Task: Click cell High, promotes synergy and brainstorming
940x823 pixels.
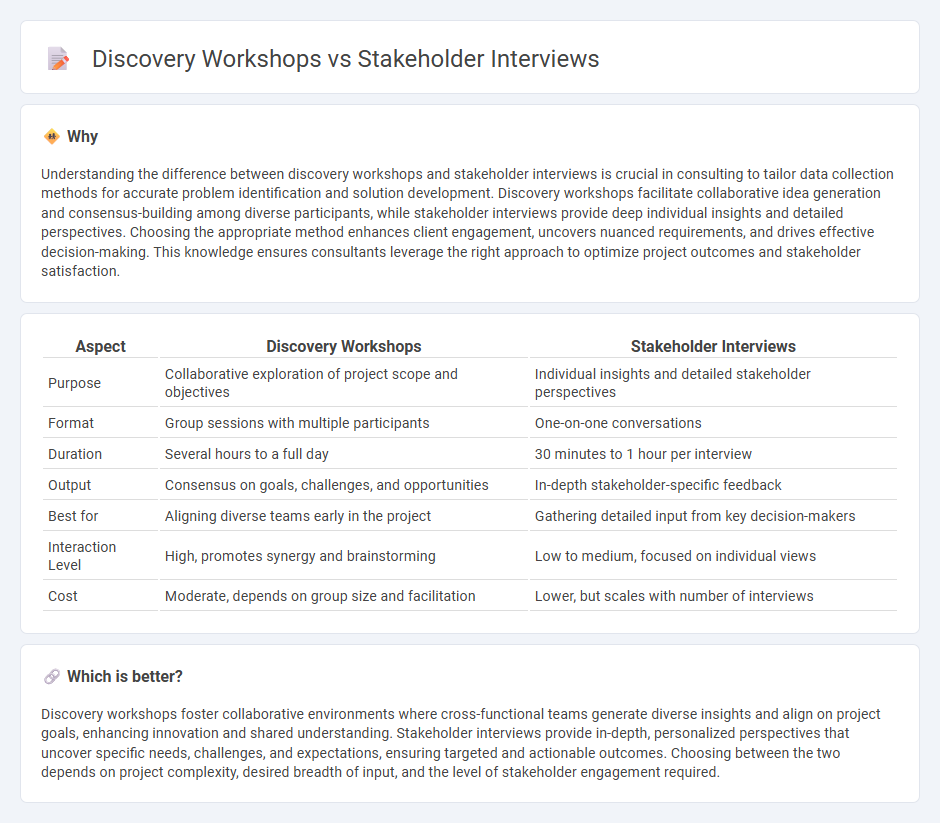Action: tap(344, 556)
